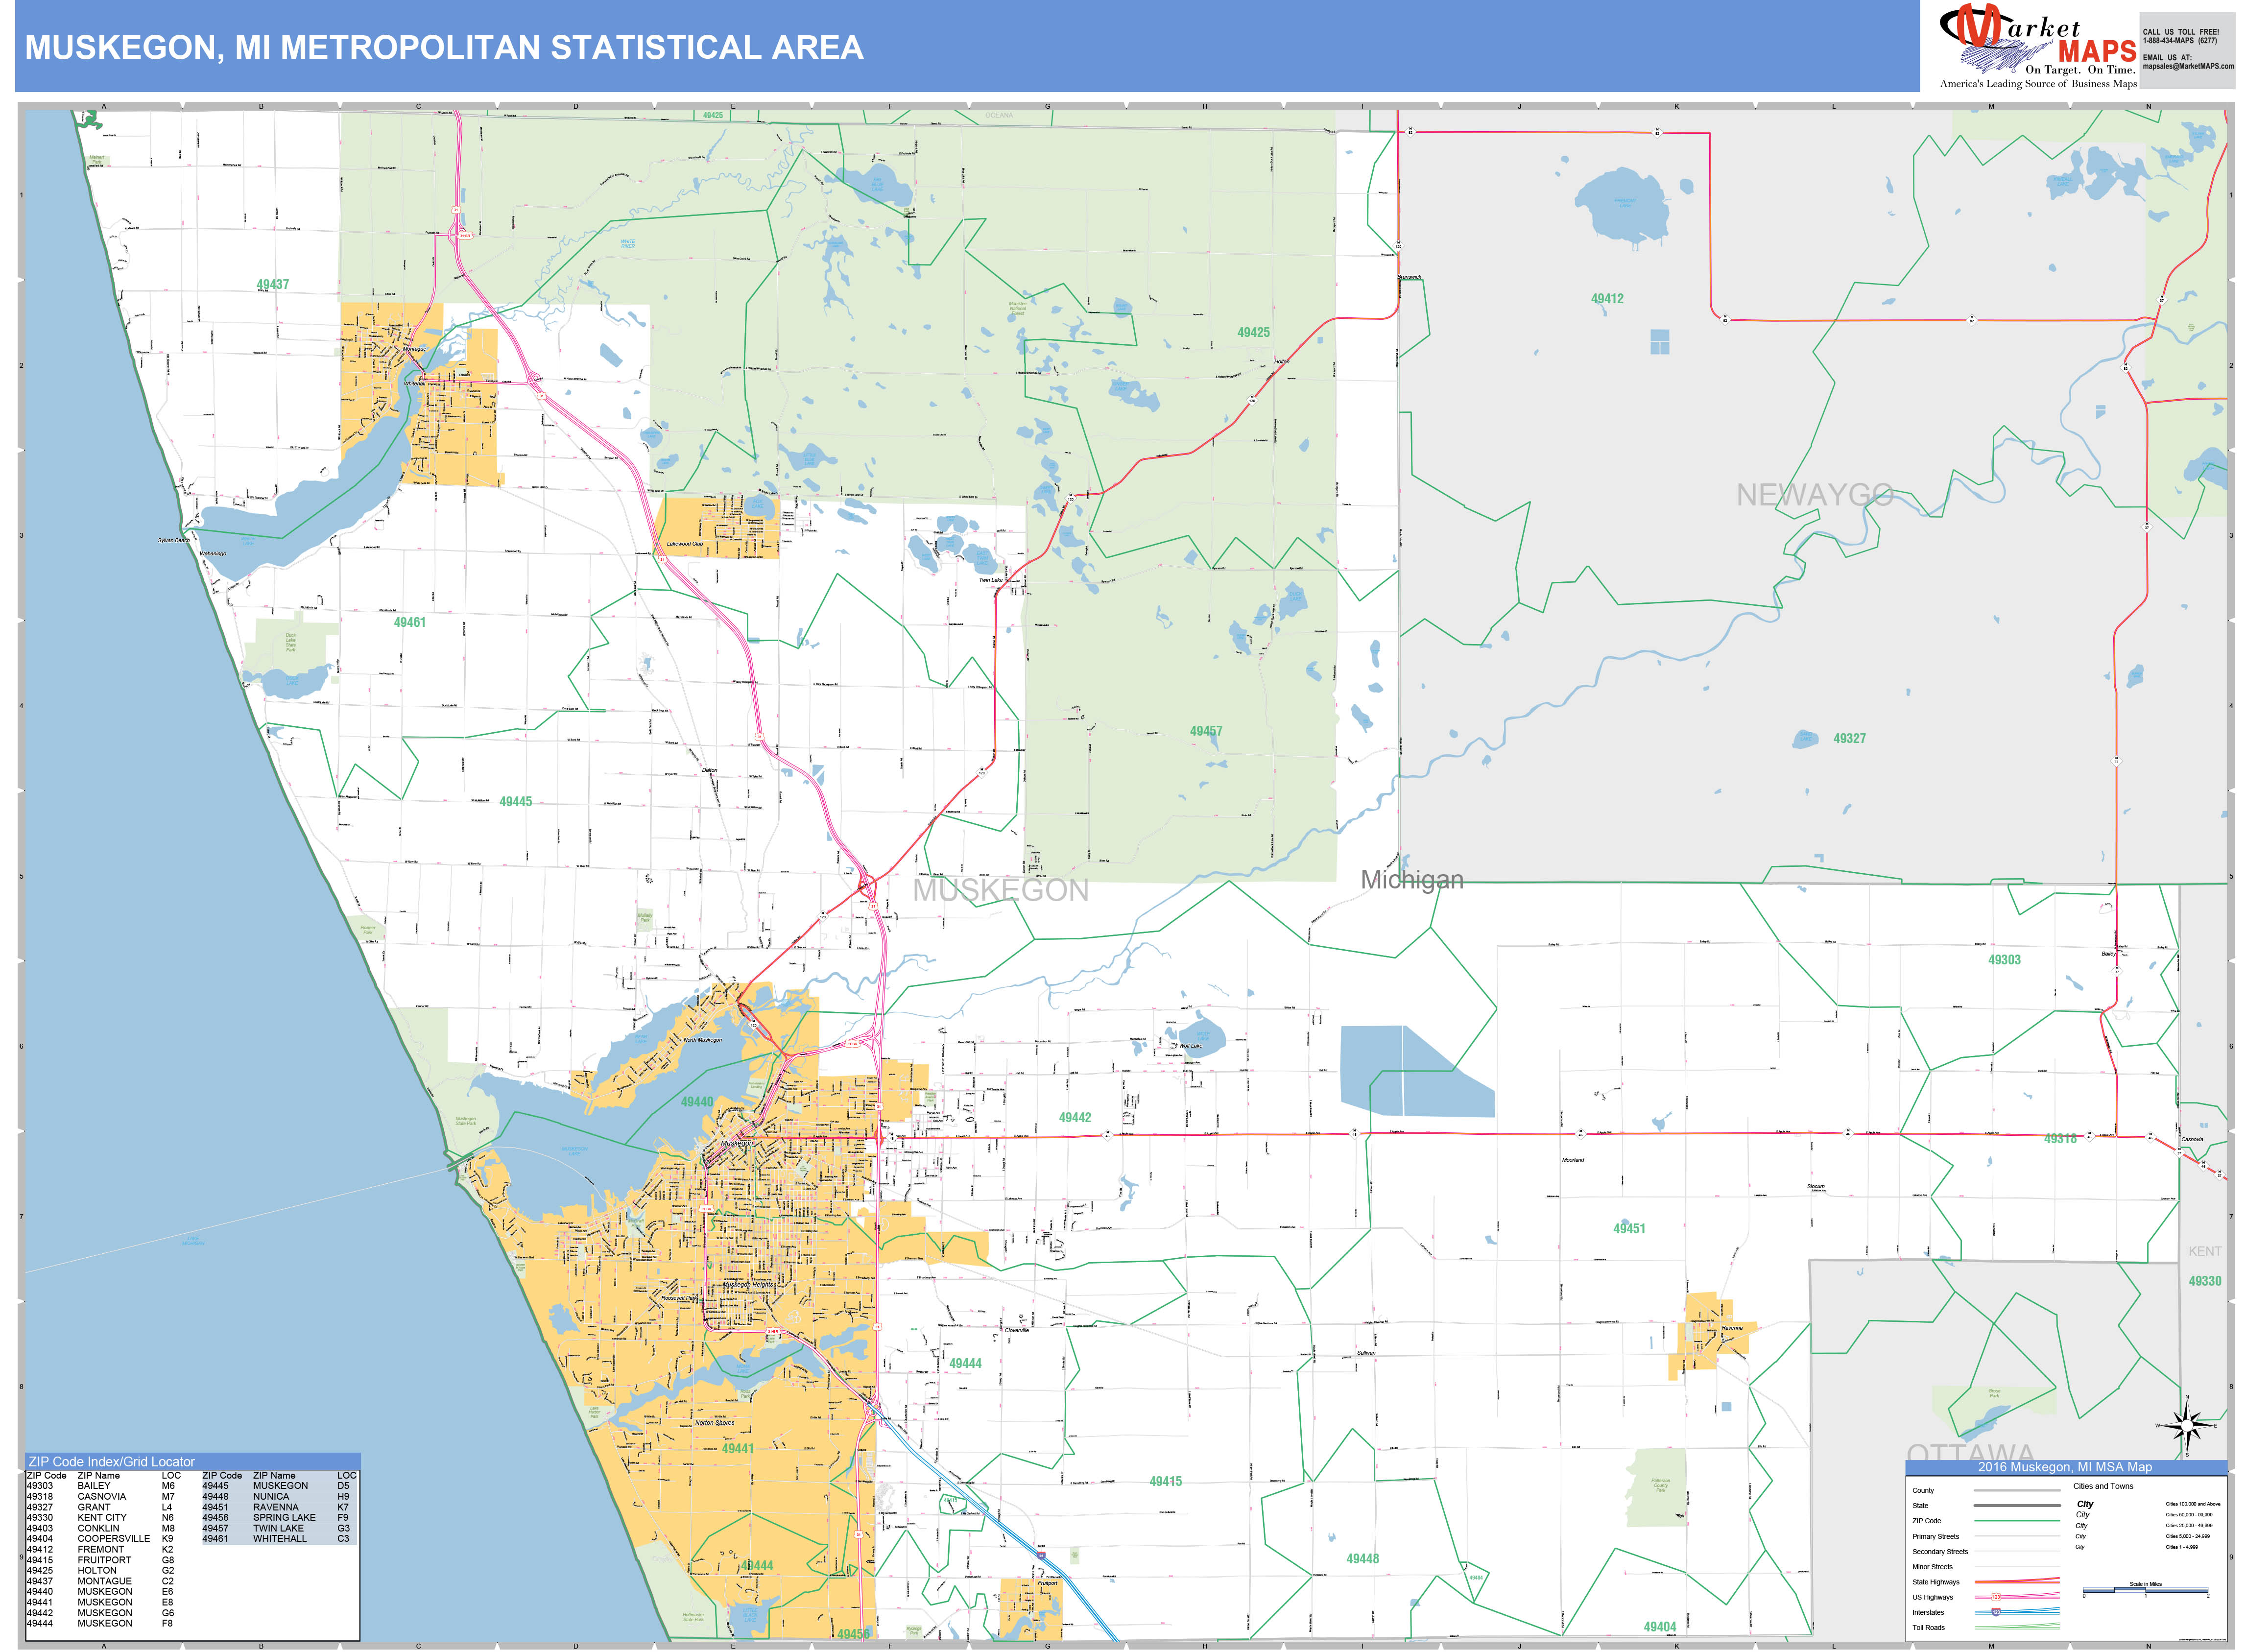Click the US Highways shield symbol in the legend

(x=1996, y=1597)
